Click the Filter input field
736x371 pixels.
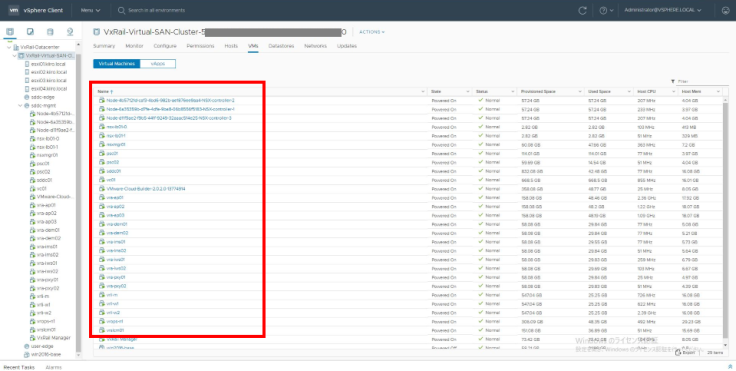coord(703,81)
